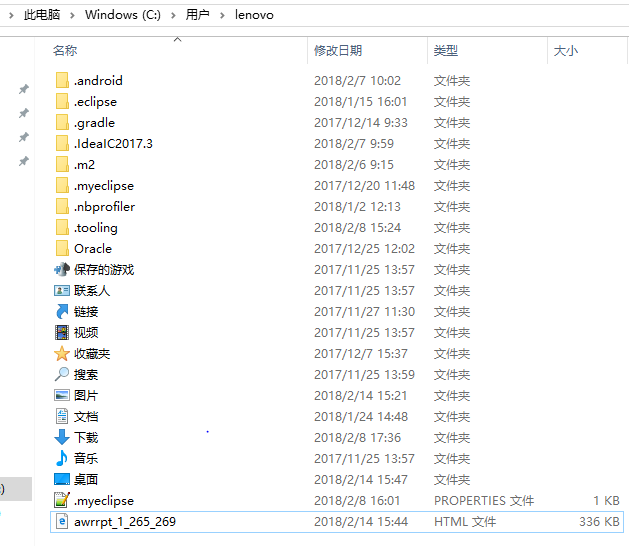Navigate to Windows (C:) breadcrumb
Viewport: 629px width, 546px height.
[x=123, y=15]
